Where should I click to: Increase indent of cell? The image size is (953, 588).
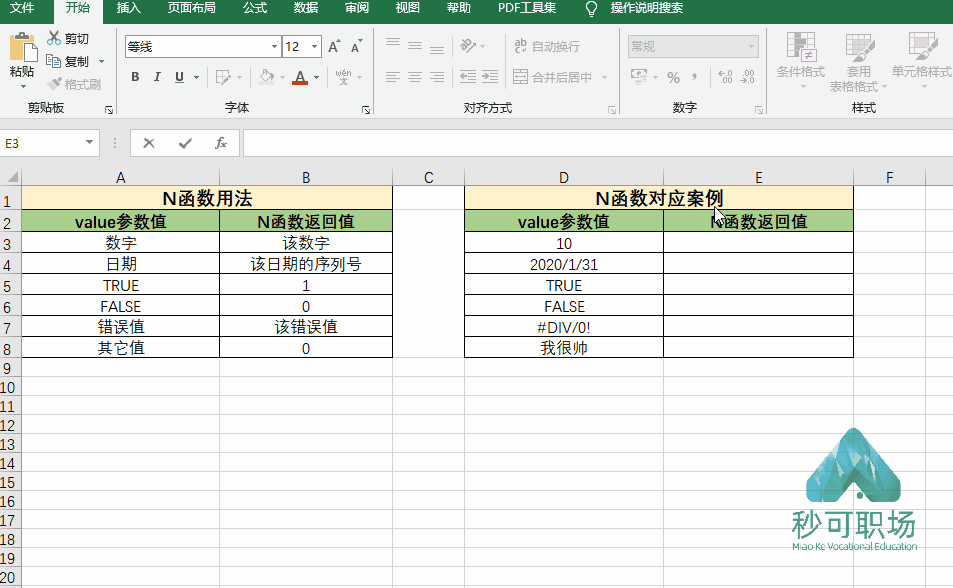[x=490, y=77]
